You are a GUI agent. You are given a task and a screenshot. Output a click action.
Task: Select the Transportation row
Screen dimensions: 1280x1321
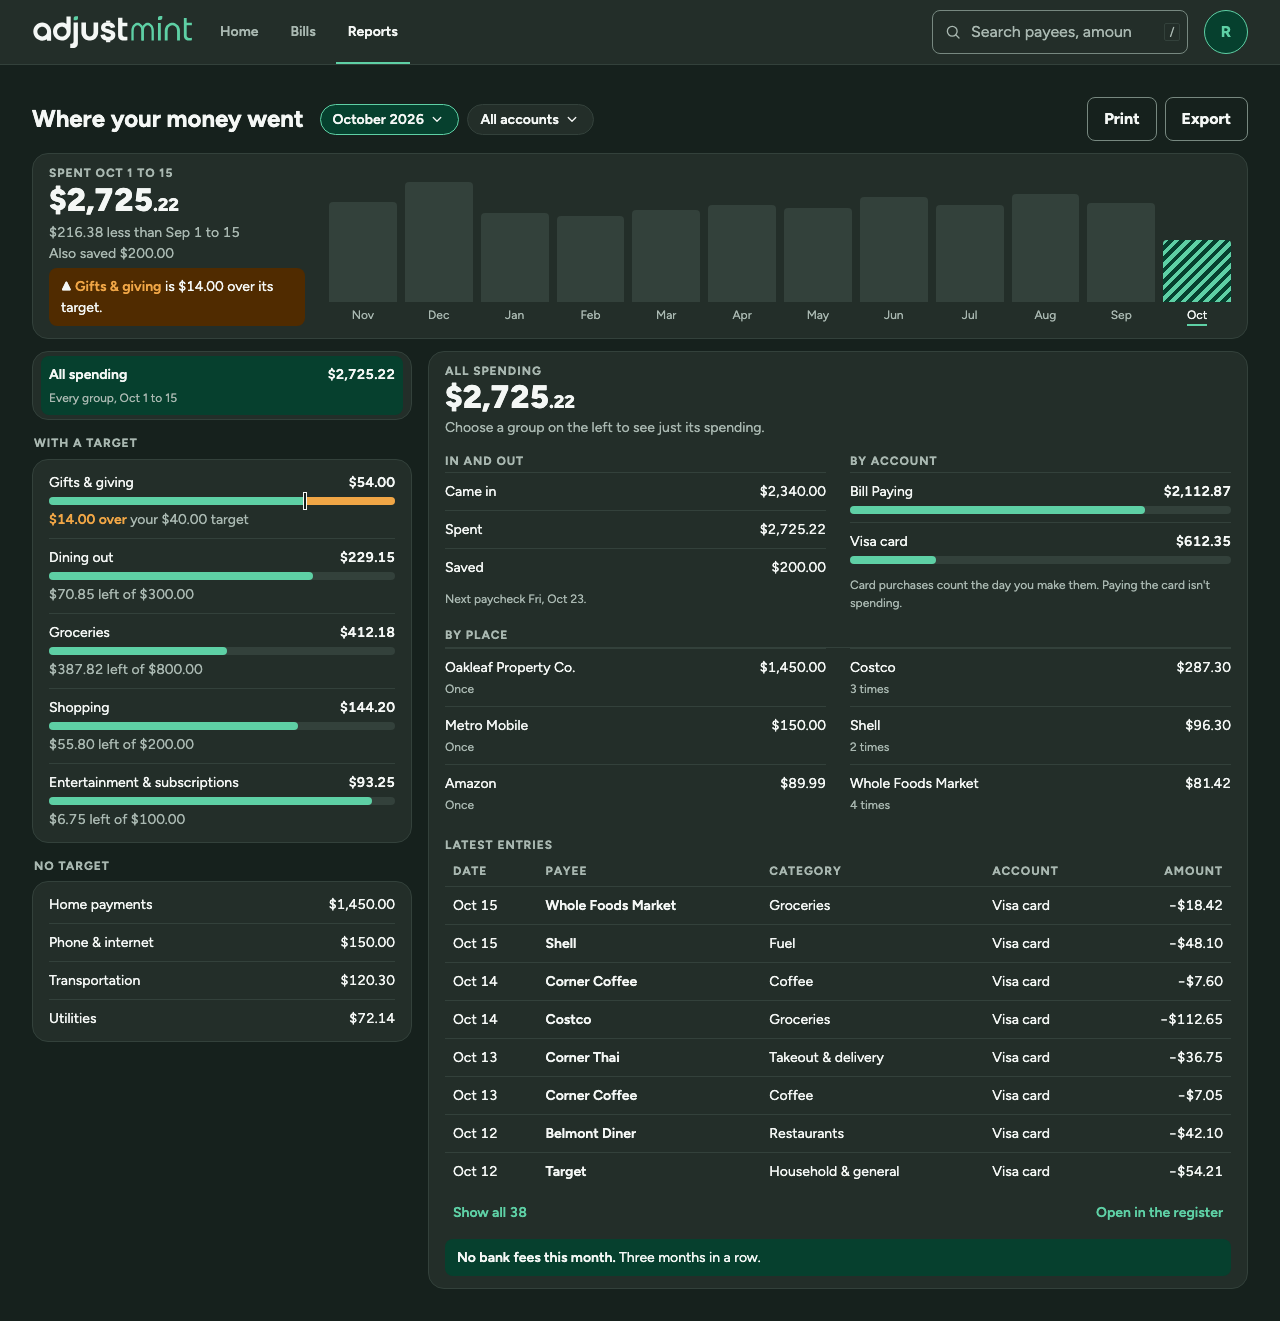222,980
